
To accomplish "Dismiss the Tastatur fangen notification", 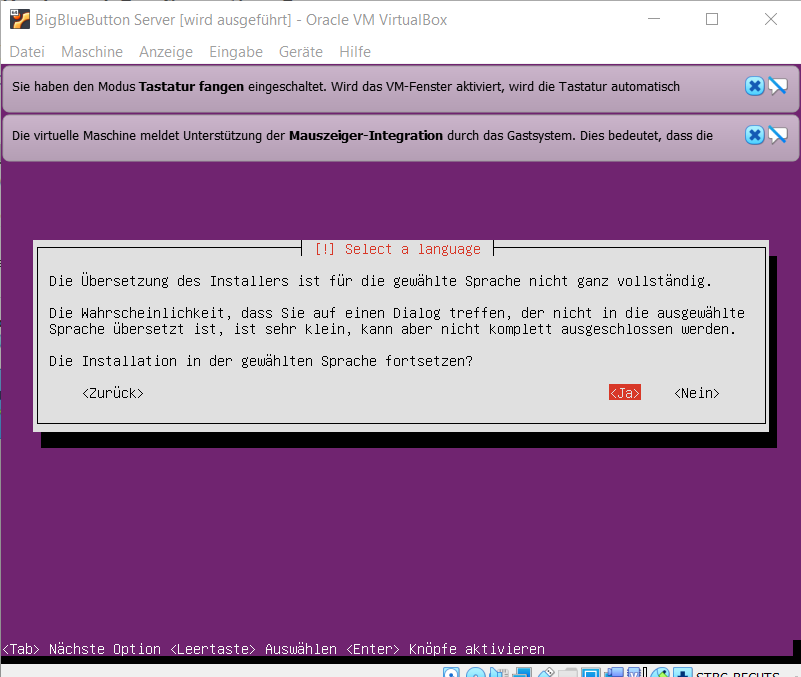I will (755, 86).
